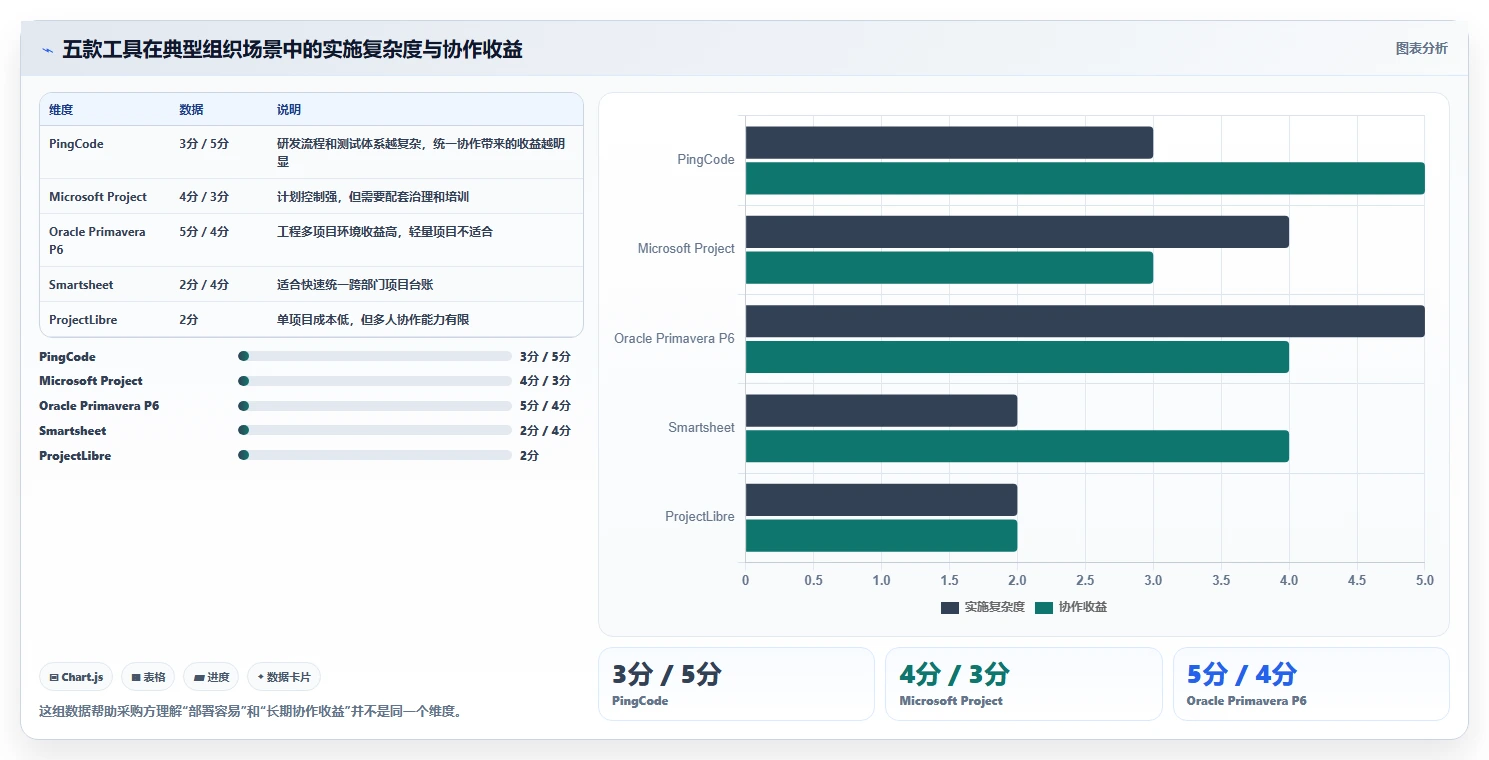Viewport: 1489px width, 760px height.
Task: Click the green legend swatch for 协作收益
Action: point(1044,608)
